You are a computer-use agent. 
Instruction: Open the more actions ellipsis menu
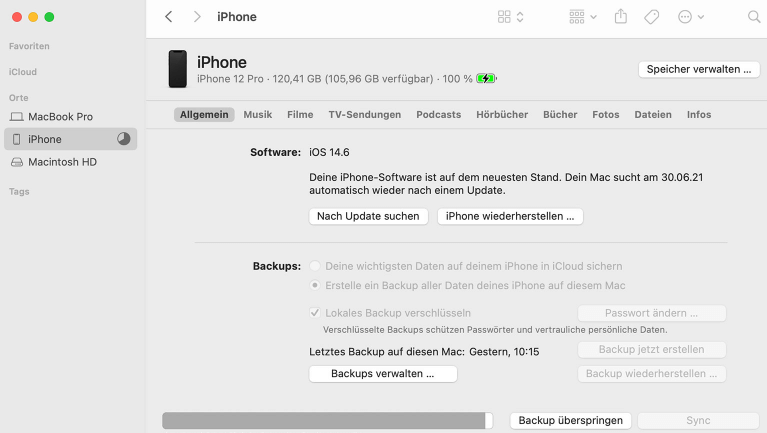(x=690, y=17)
